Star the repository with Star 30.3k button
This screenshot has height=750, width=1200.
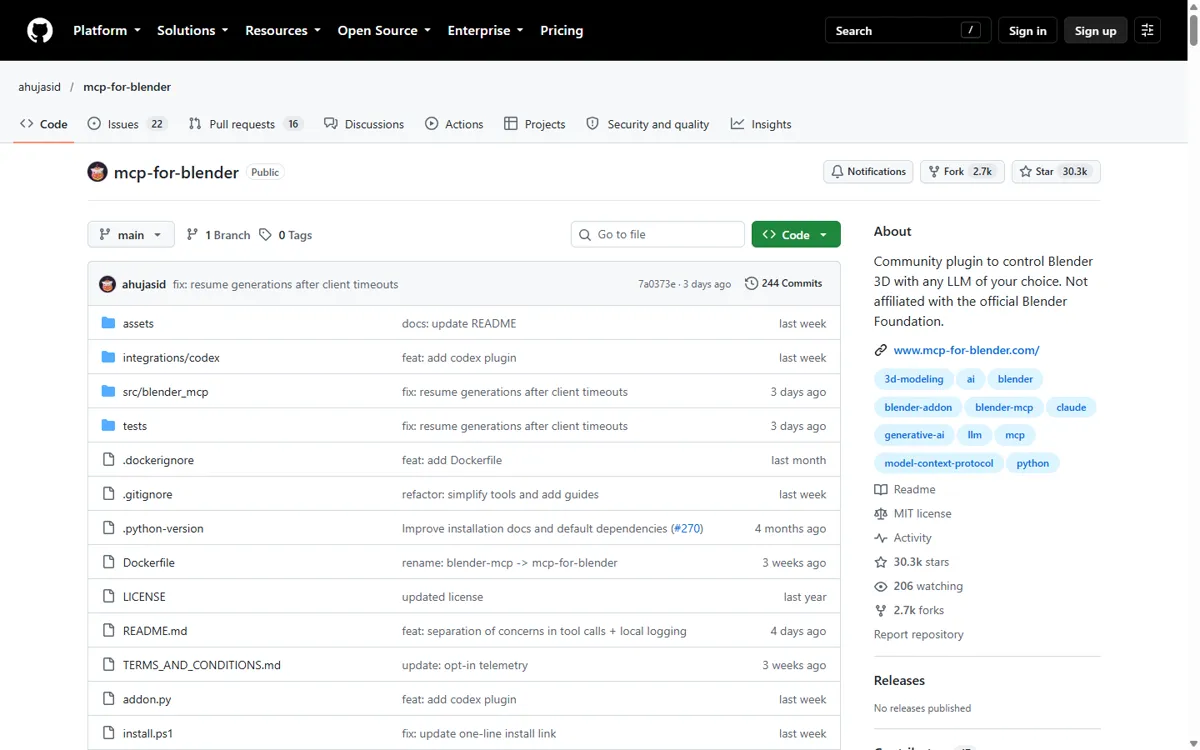pos(1056,172)
